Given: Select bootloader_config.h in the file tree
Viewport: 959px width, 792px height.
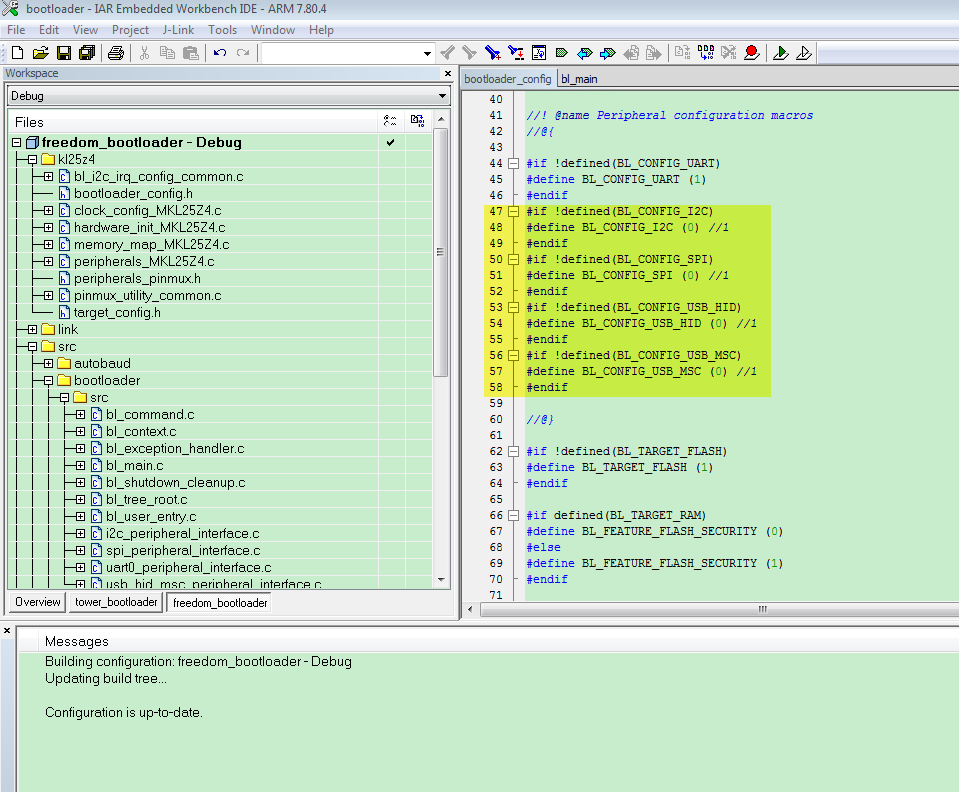Looking at the screenshot, I should click(133, 194).
